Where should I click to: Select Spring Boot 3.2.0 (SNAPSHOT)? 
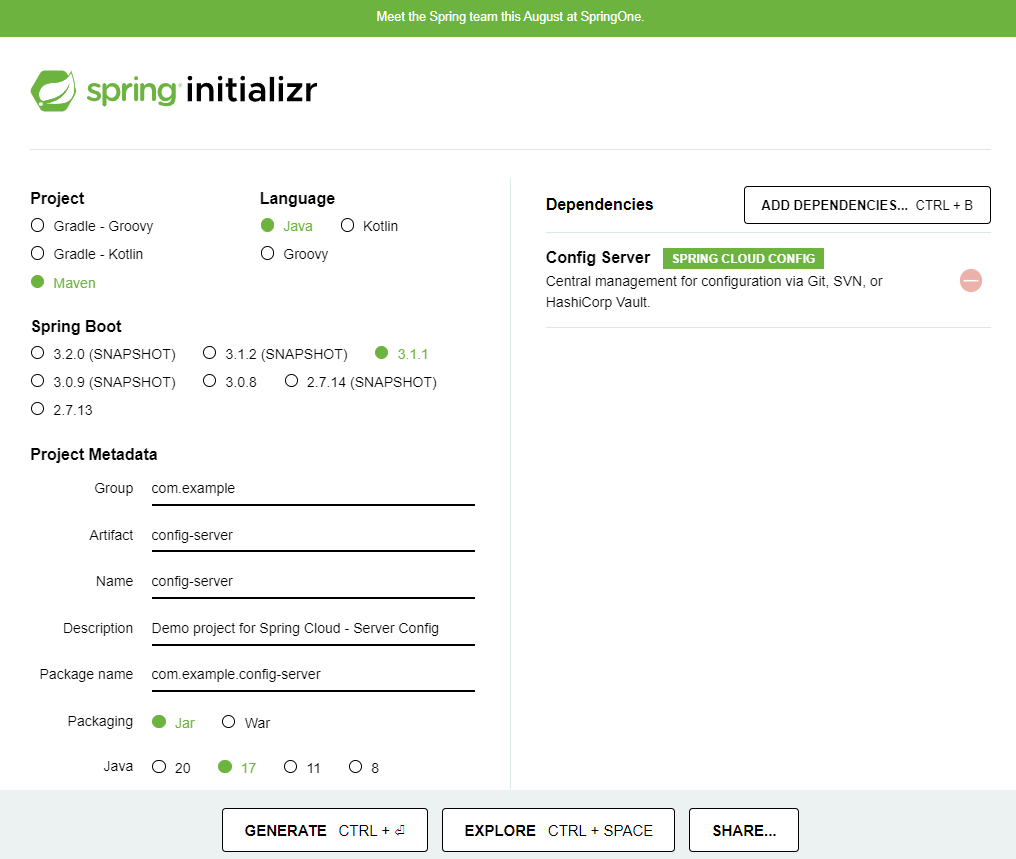[103, 354]
